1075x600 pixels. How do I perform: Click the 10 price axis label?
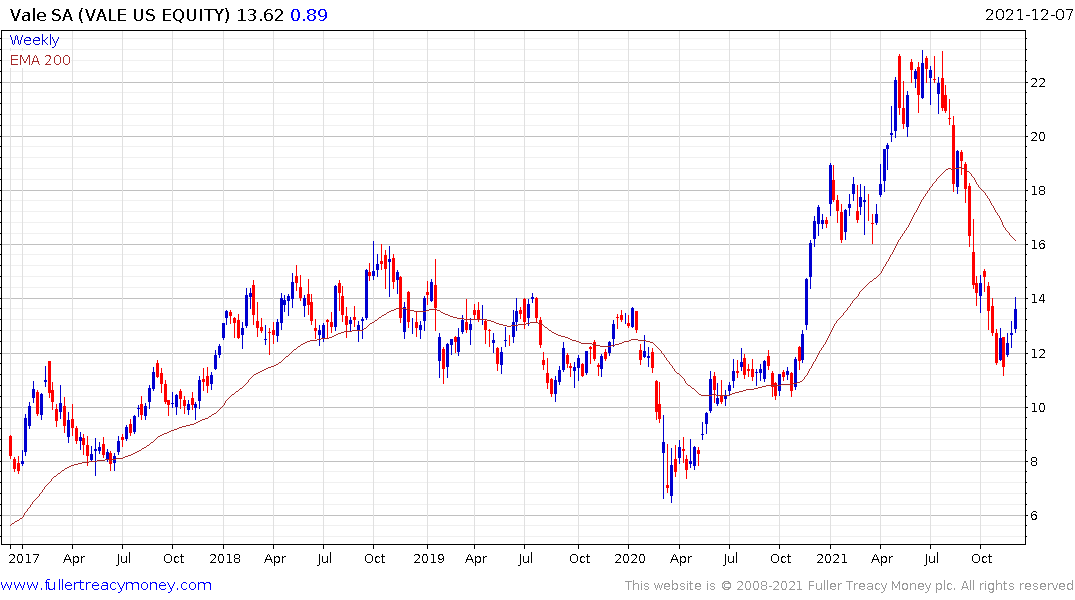1038,407
